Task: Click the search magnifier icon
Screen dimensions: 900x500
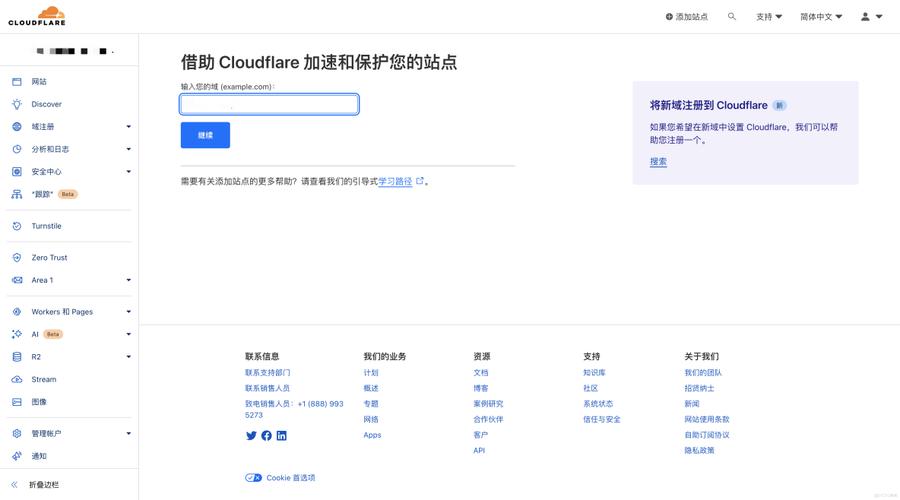Action: click(731, 16)
